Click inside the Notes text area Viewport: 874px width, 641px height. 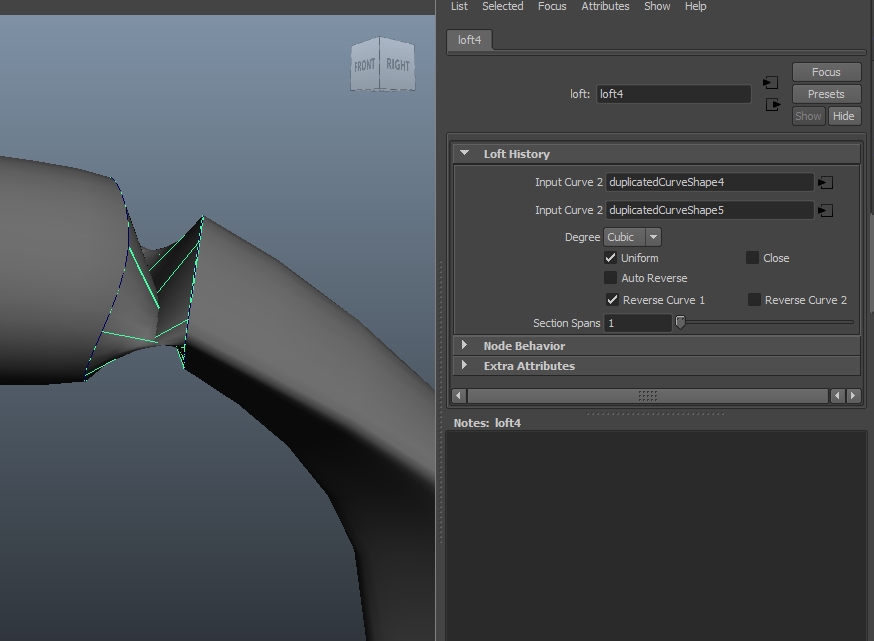[x=656, y=535]
